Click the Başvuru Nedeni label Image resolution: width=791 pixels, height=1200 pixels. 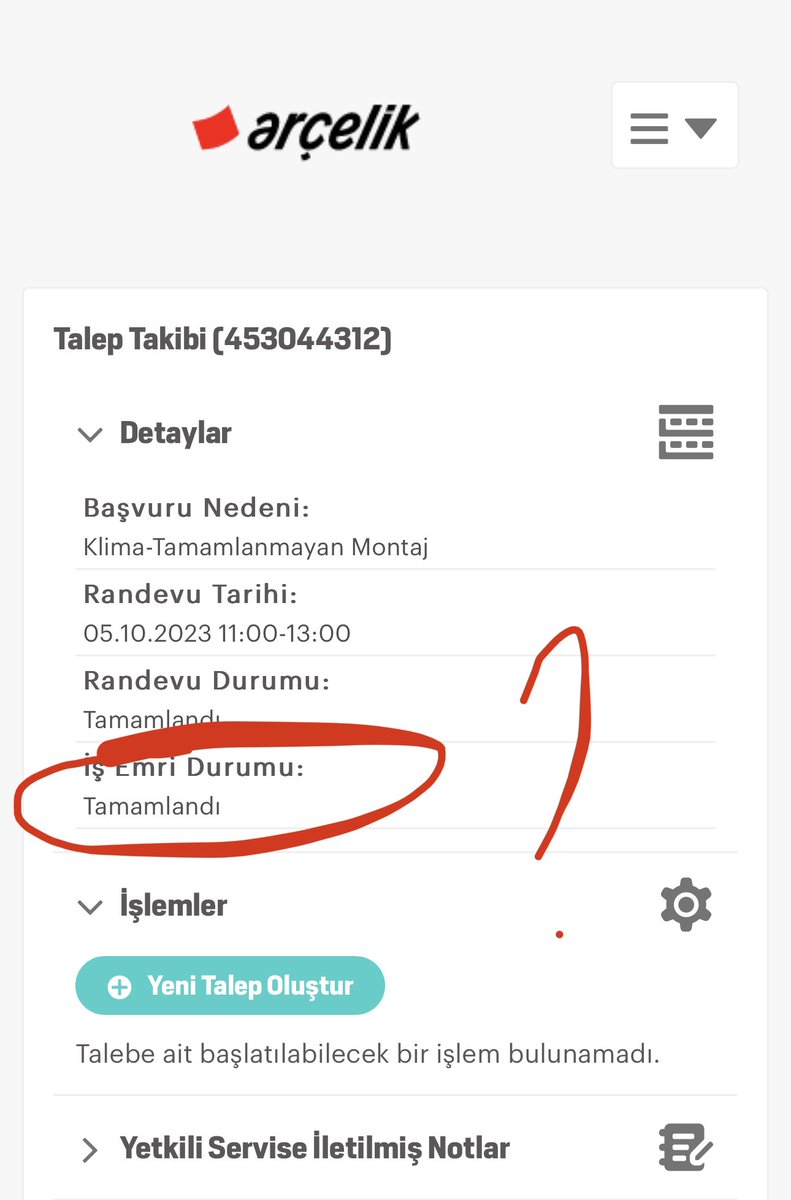[x=197, y=507]
